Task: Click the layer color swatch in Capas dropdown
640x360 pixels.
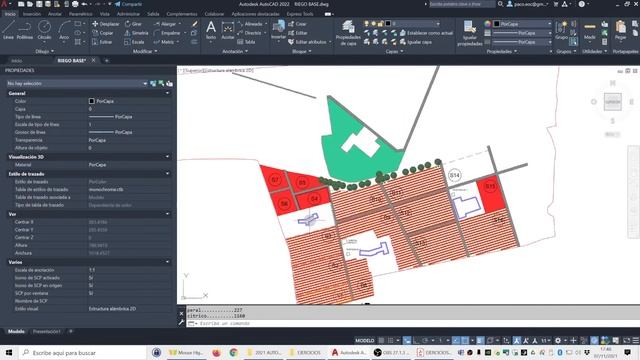Action: [388, 24]
